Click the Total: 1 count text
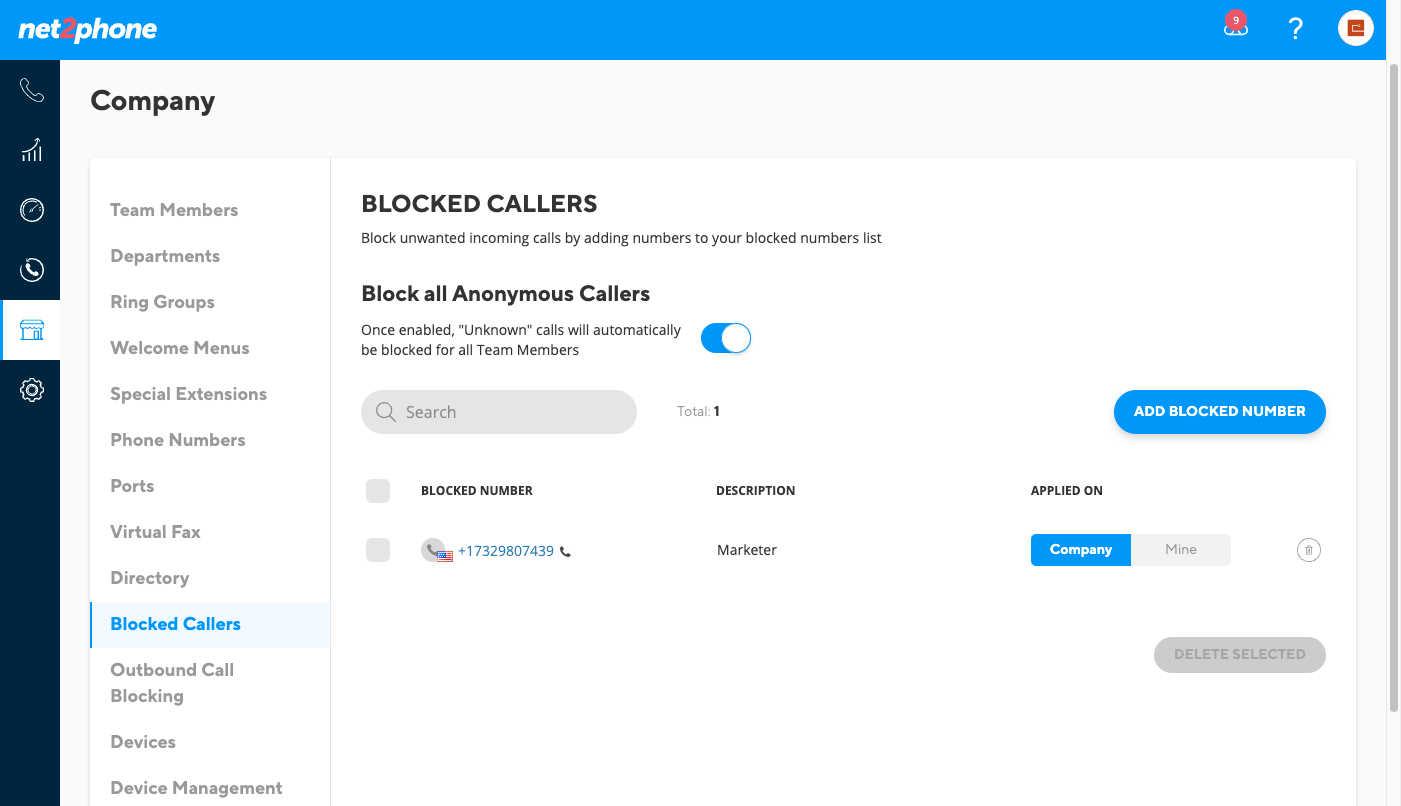The image size is (1401, 806). tap(699, 411)
